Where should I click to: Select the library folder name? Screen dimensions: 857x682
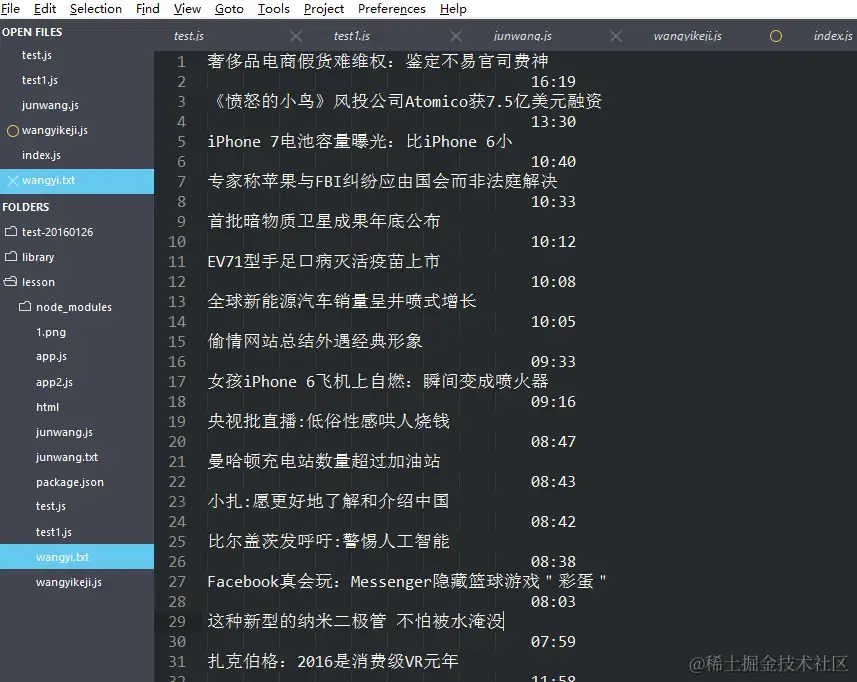pyautogui.click(x=38, y=257)
